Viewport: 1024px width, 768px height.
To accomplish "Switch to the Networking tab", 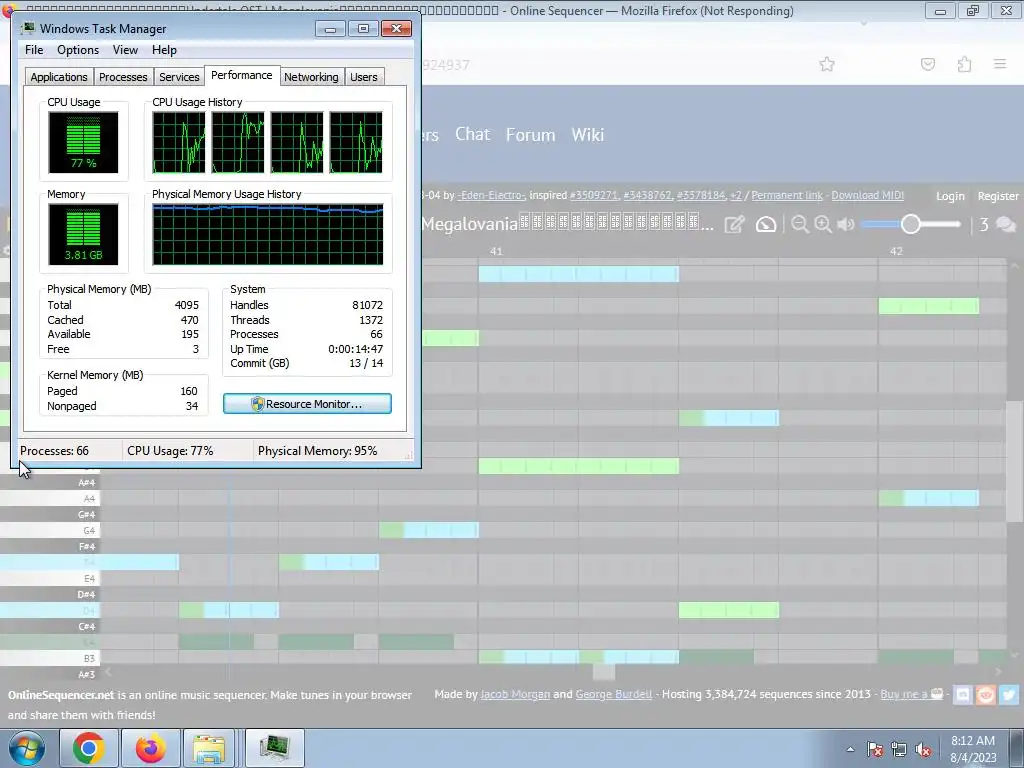I will click(x=311, y=77).
